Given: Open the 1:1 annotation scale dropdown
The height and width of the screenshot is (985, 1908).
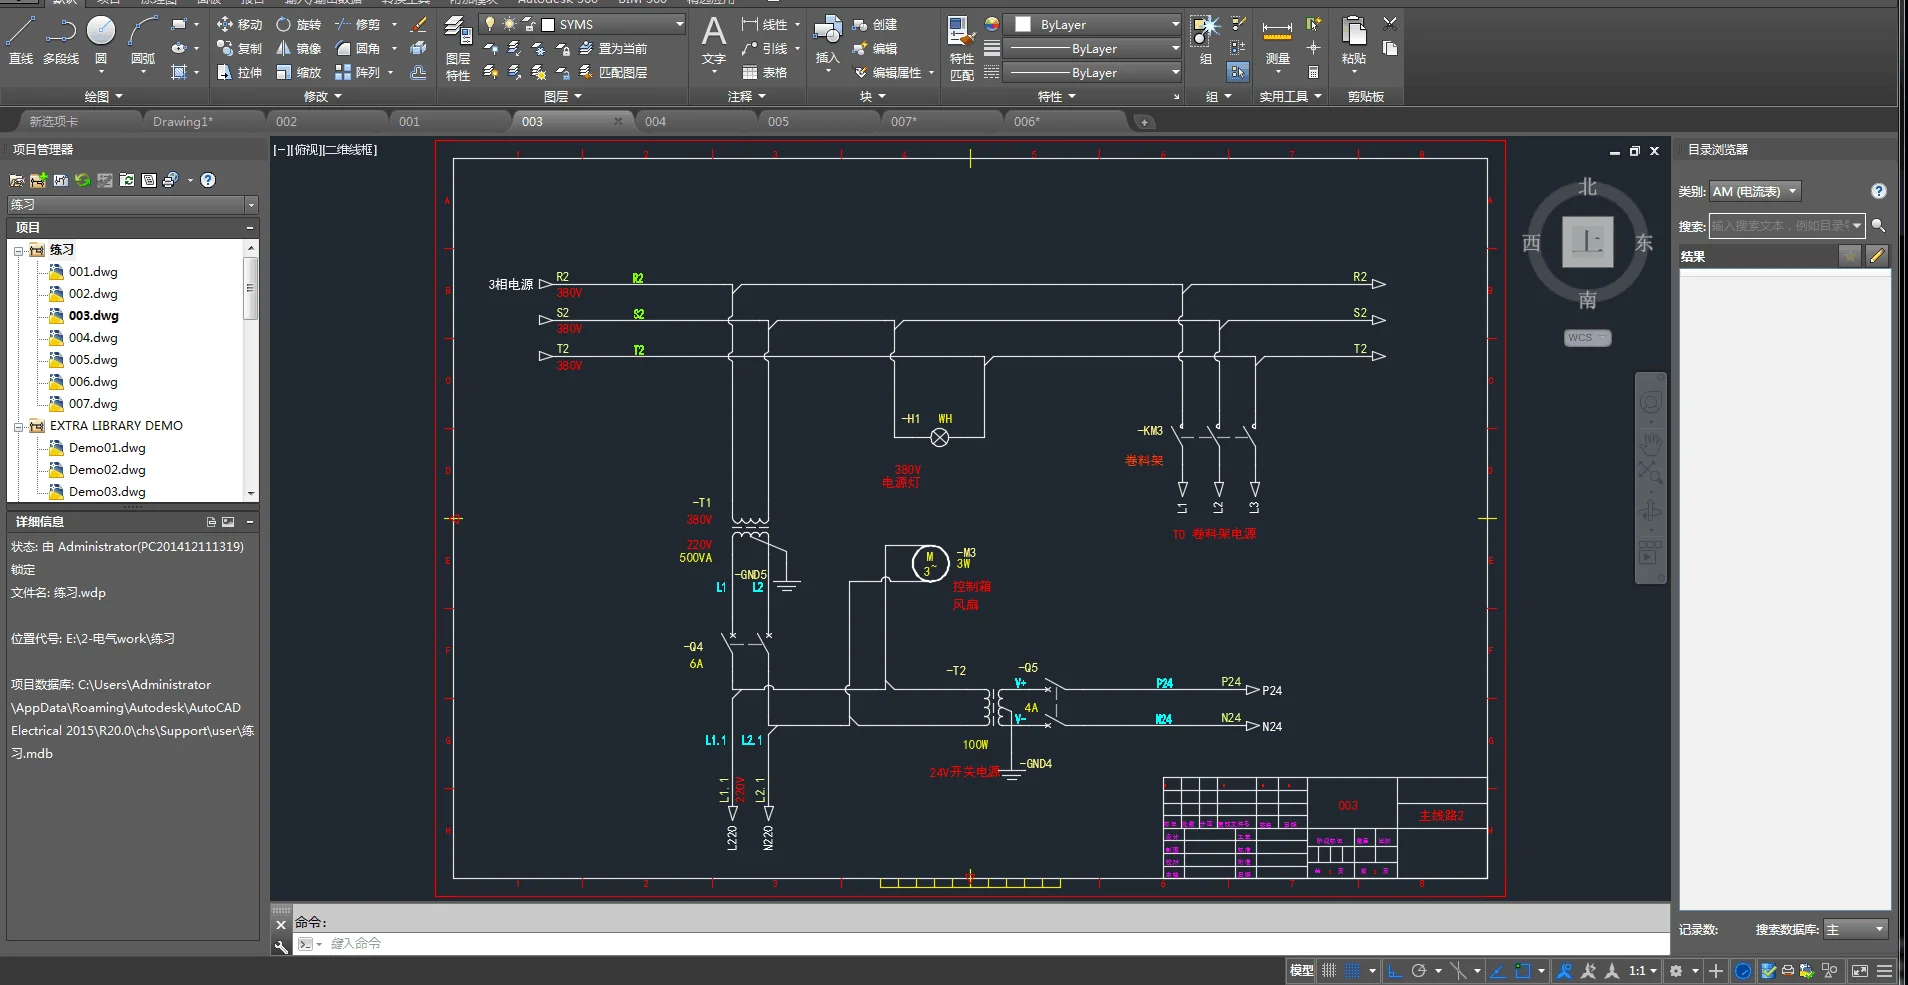Looking at the screenshot, I should pyautogui.click(x=1643, y=970).
